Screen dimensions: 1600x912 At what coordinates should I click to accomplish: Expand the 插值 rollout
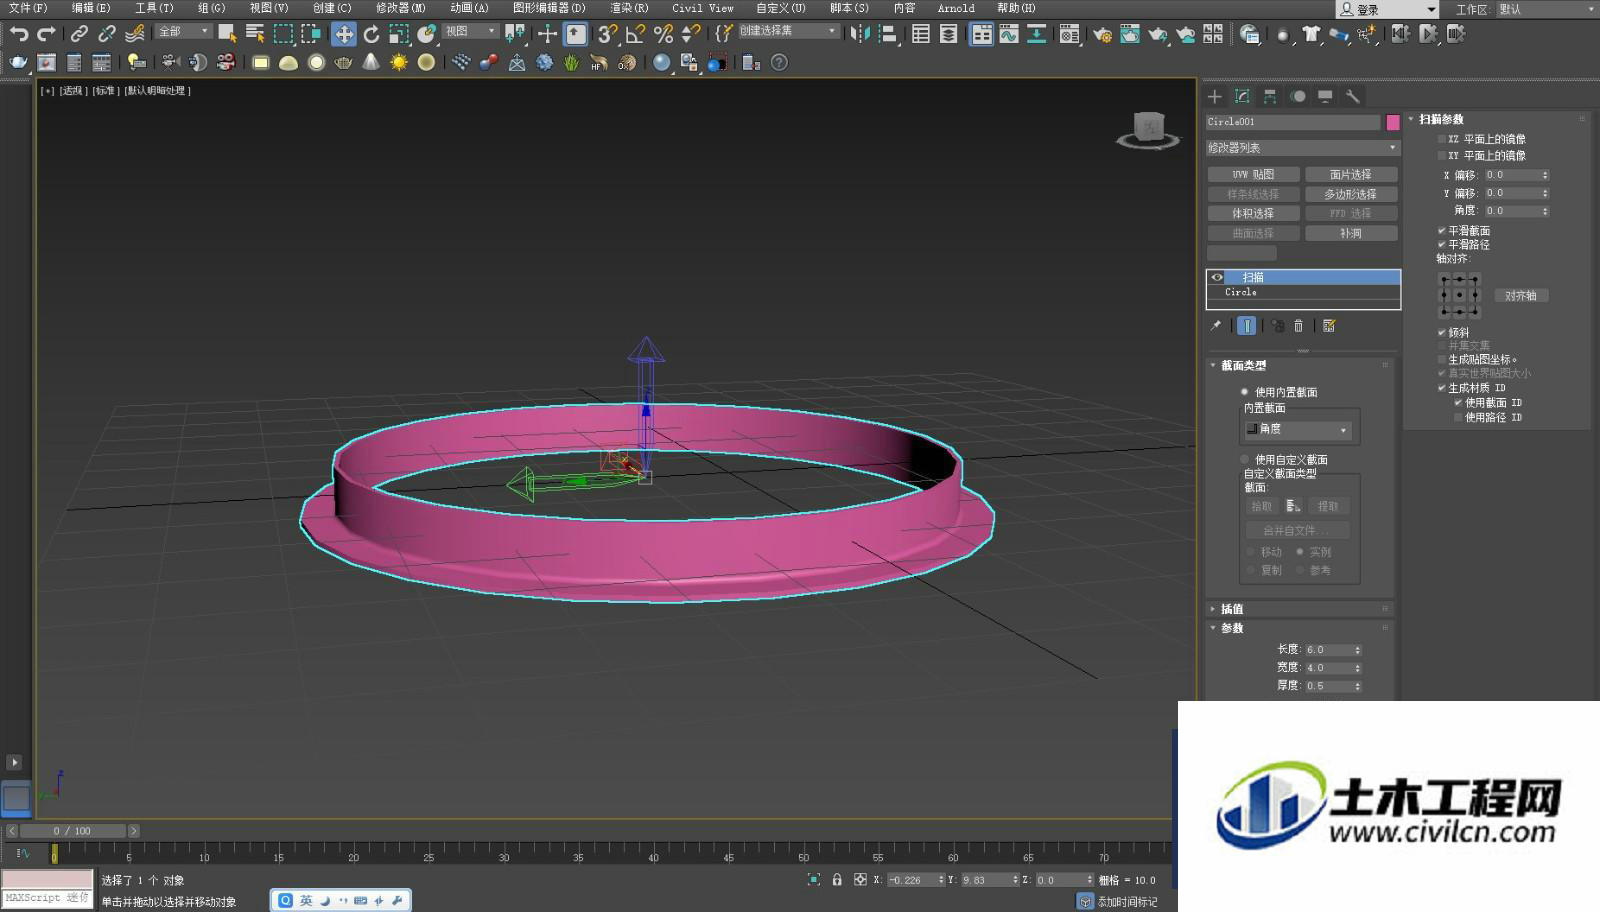click(1300, 608)
